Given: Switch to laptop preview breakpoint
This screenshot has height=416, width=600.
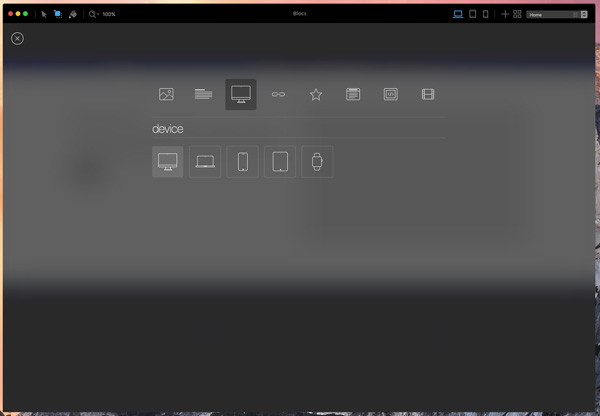Looking at the screenshot, I should point(458,14).
